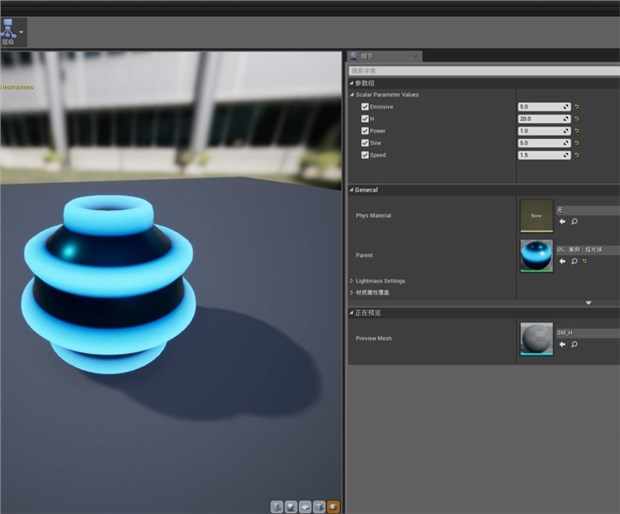Click the Preview Mesh label
This screenshot has width=620, height=514.
pos(374,339)
